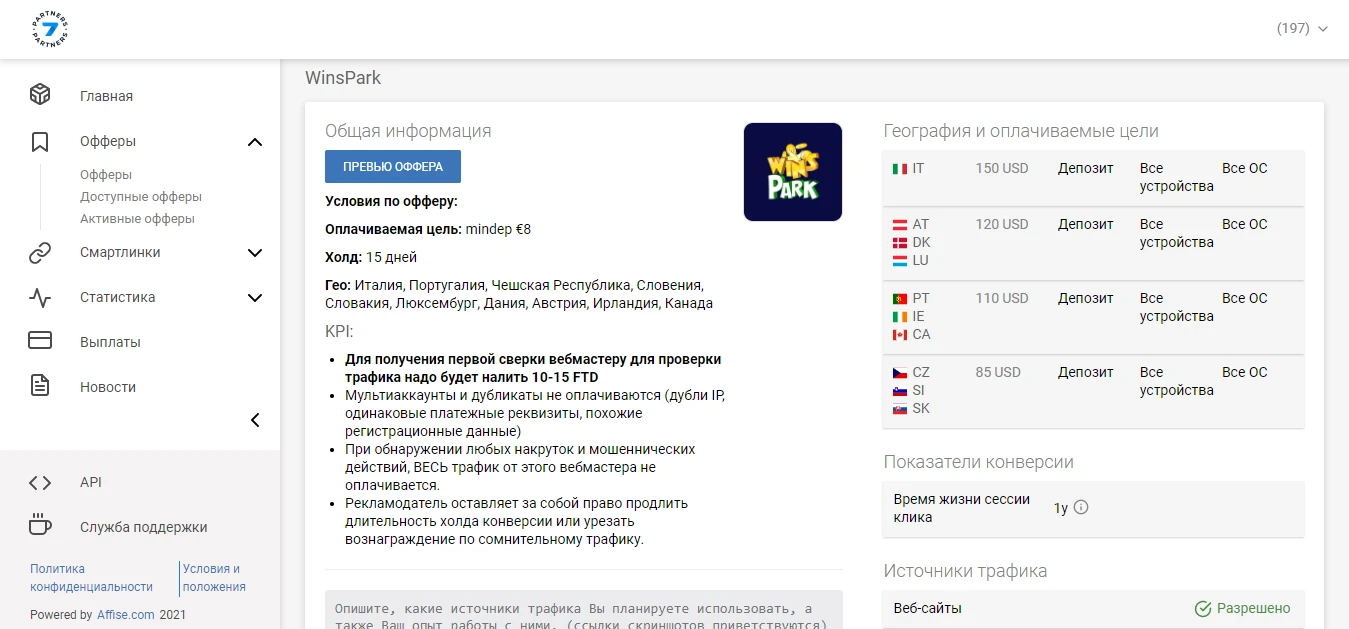Open Главная in sidebar
Image resolution: width=1349 pixels, height=629 pixels.
click(x=106, y=96)
